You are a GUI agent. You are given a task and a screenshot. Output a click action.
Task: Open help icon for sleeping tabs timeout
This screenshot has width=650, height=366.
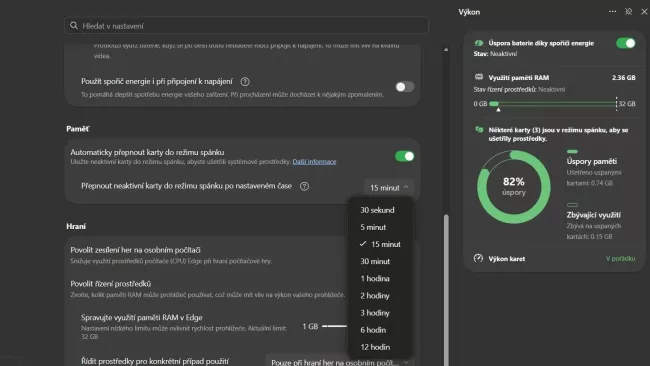click(x=304, y=187)
